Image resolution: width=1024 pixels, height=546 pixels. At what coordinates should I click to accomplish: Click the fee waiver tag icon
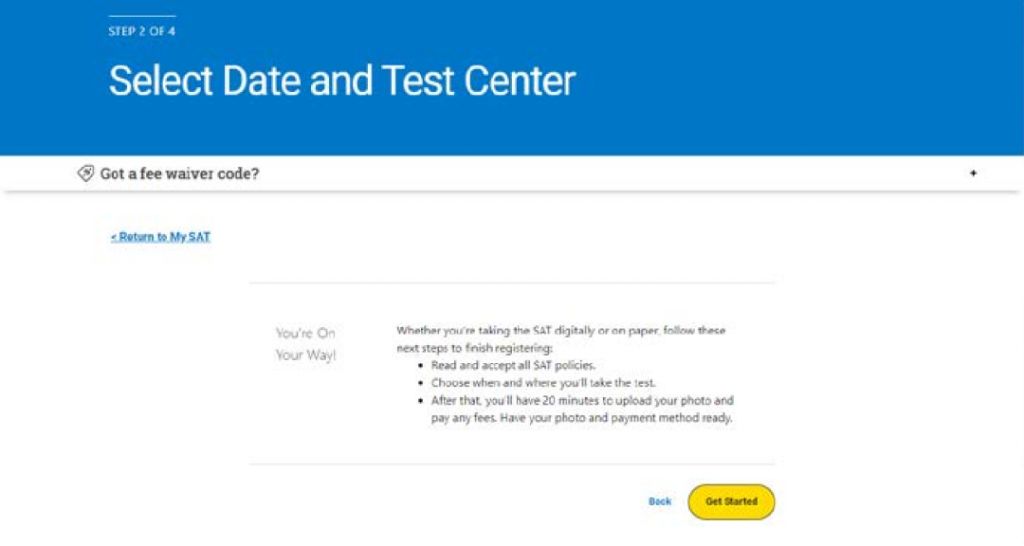(86, 173)
